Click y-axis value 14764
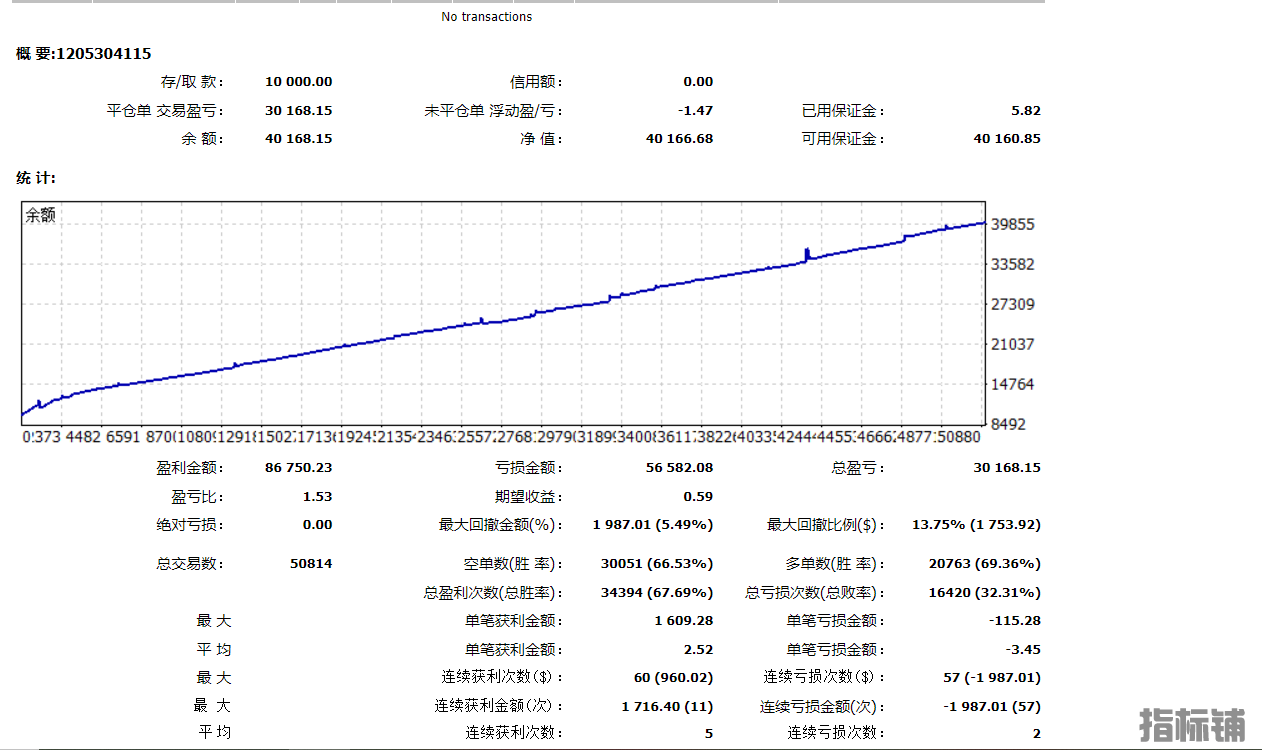 [x=1013, y=384]
